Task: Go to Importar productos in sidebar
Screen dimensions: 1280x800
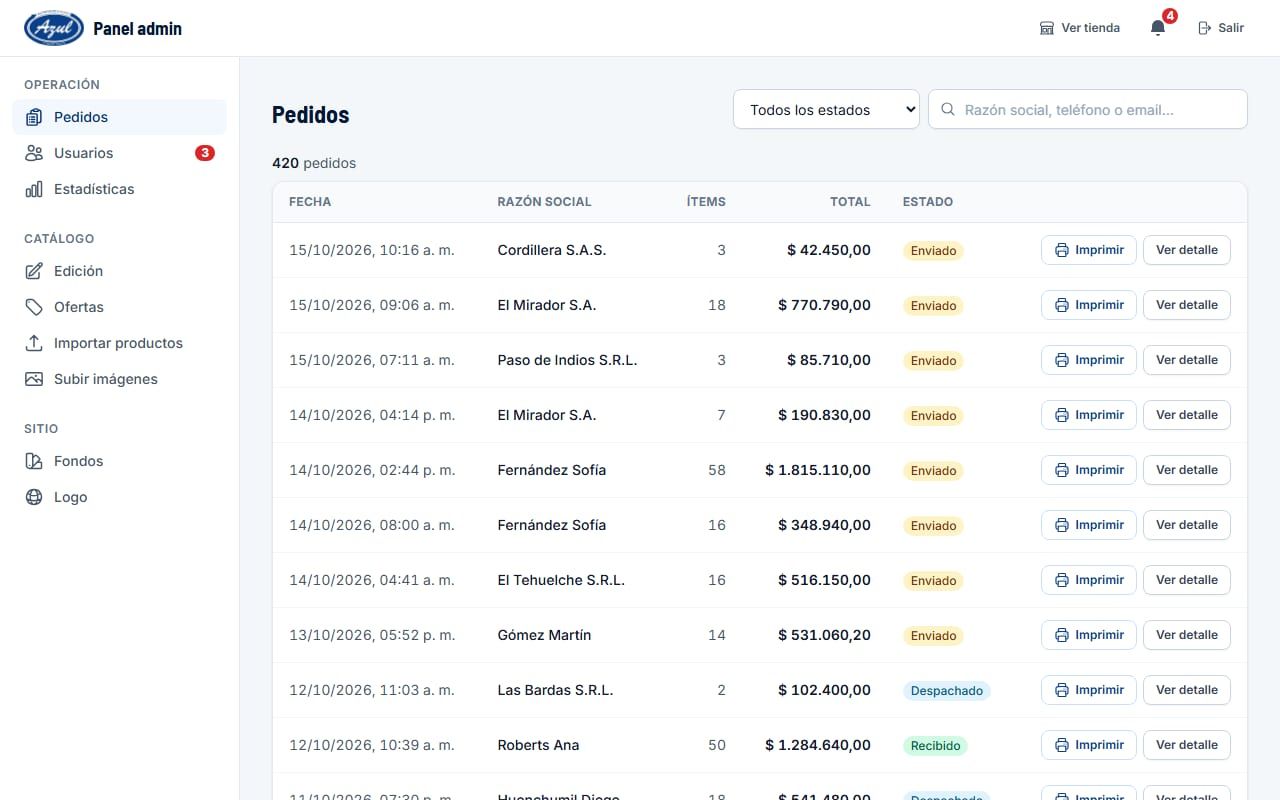Action: click(x=120, y=343)
